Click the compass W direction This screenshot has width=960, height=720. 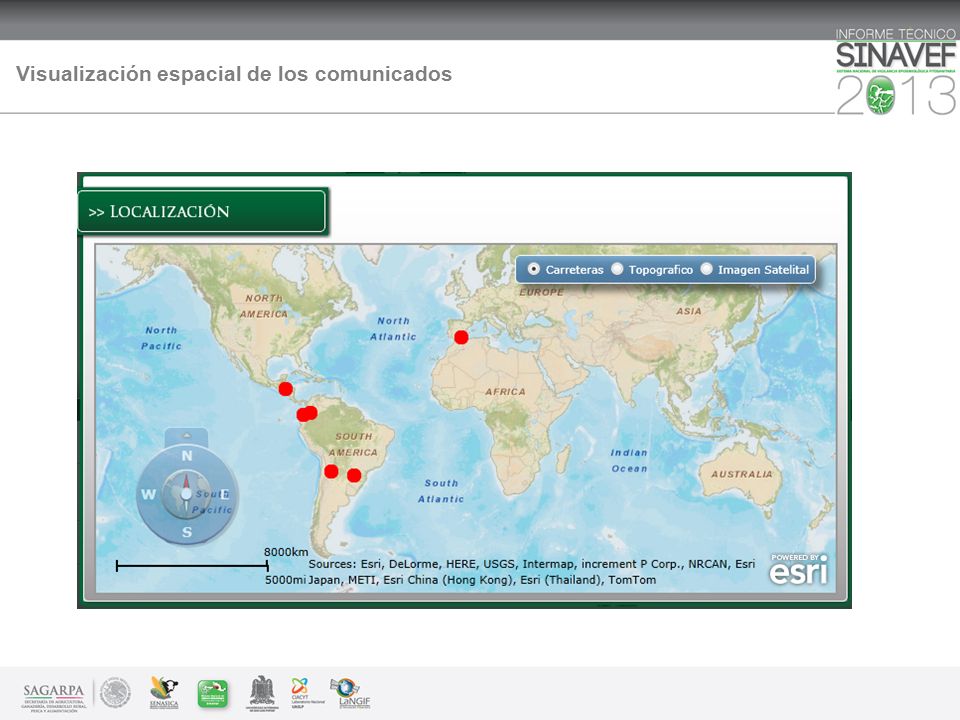tap(148, 494)
